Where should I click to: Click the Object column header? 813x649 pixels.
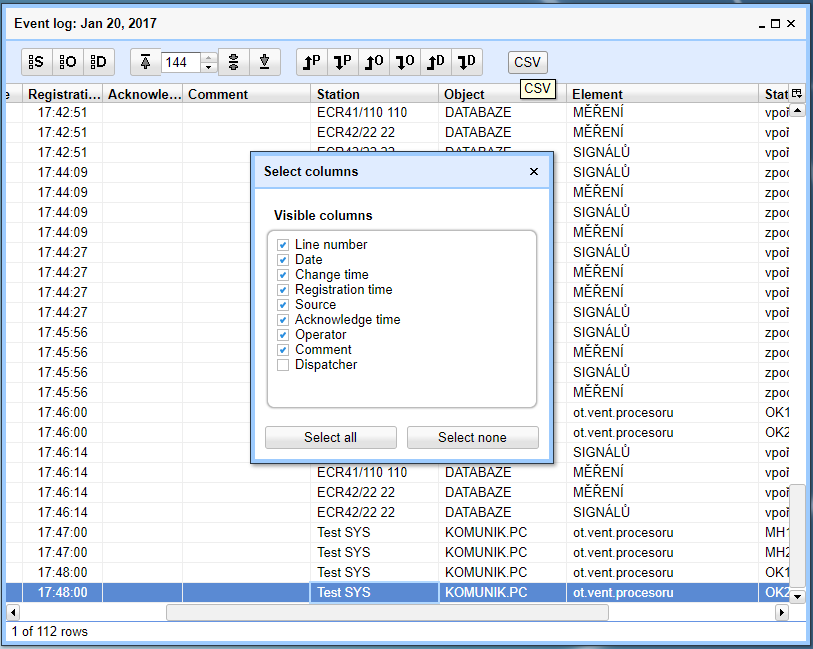(502, 94)
